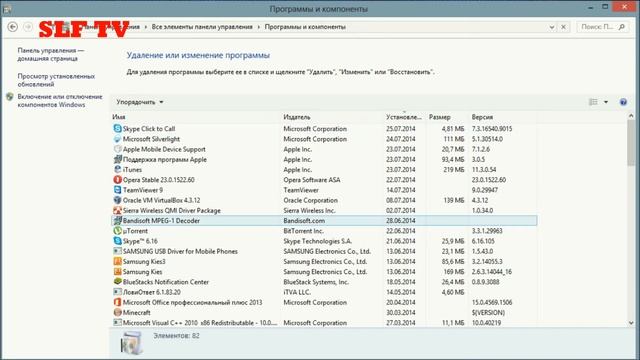The width and height of the screenshot is (640, 360).
Task: Open the Упорядочить dropdown menu
Action: pos(140,102)
